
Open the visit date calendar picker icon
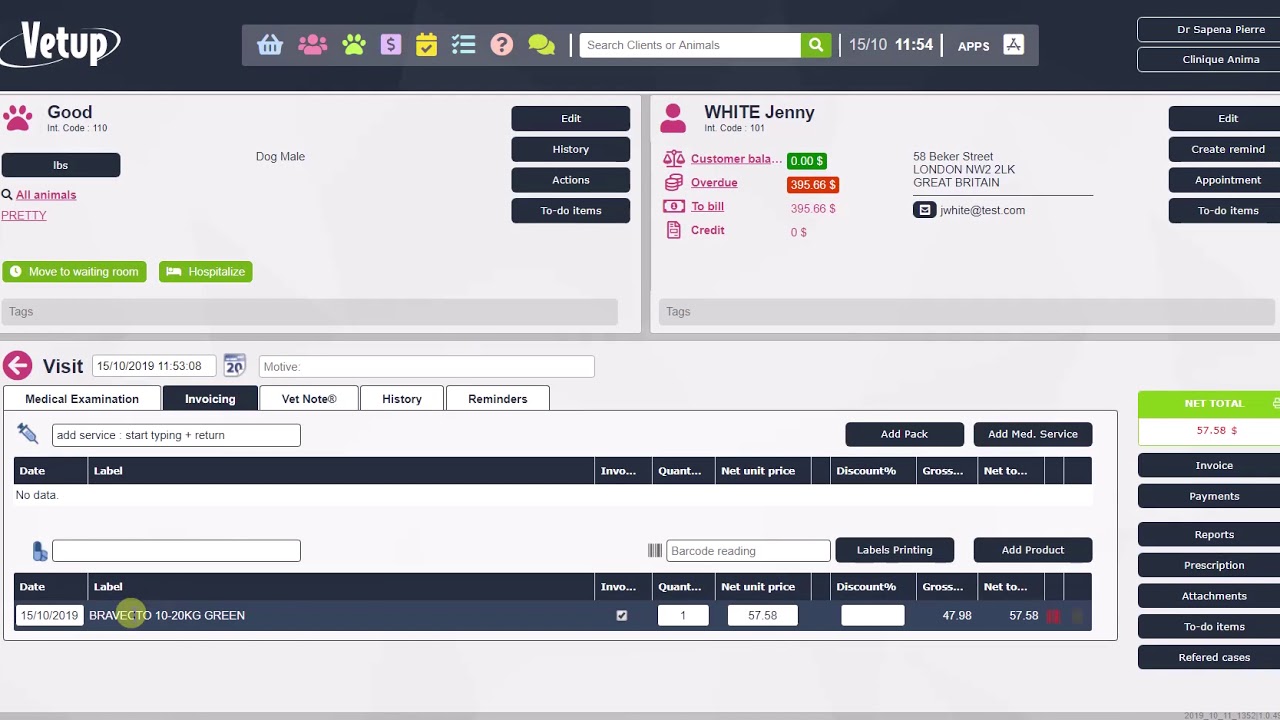(234, 366)
